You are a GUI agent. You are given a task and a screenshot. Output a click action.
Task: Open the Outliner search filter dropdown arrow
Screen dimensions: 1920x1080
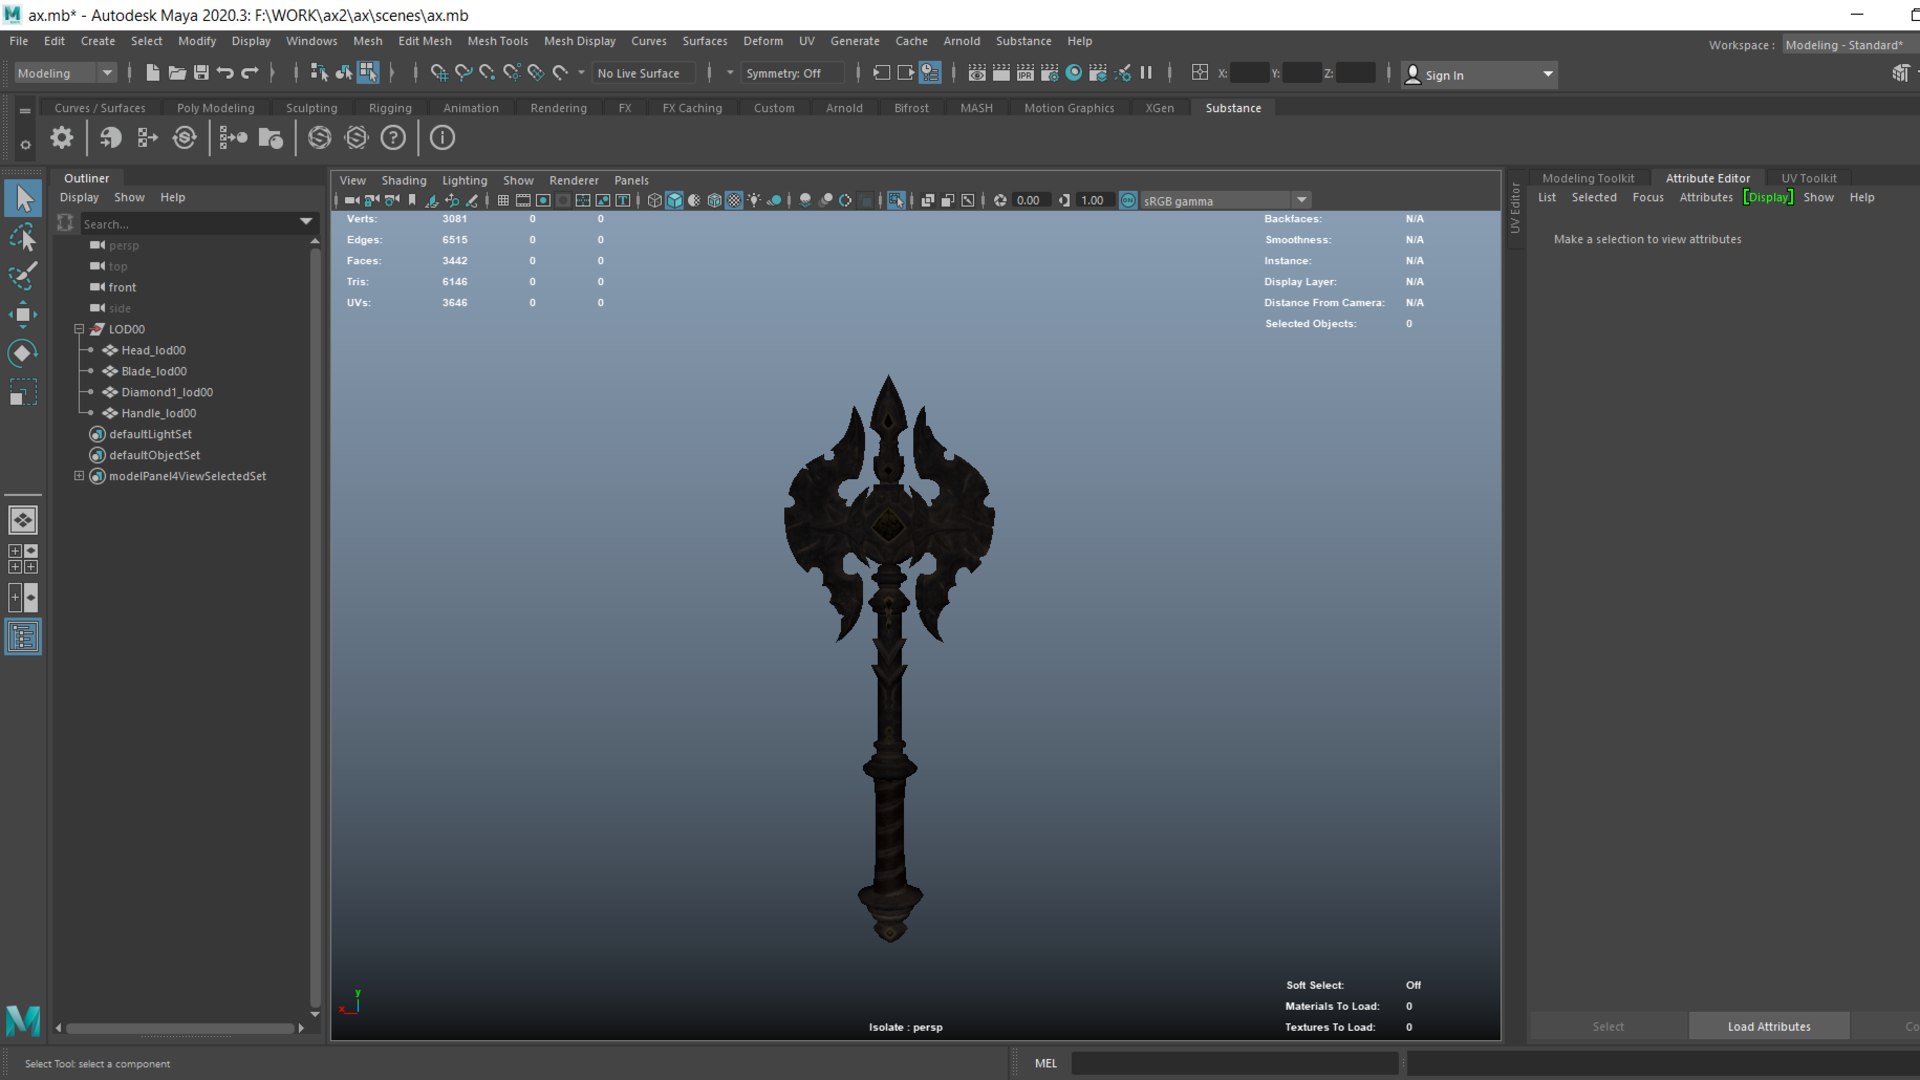tap(306, 222)
